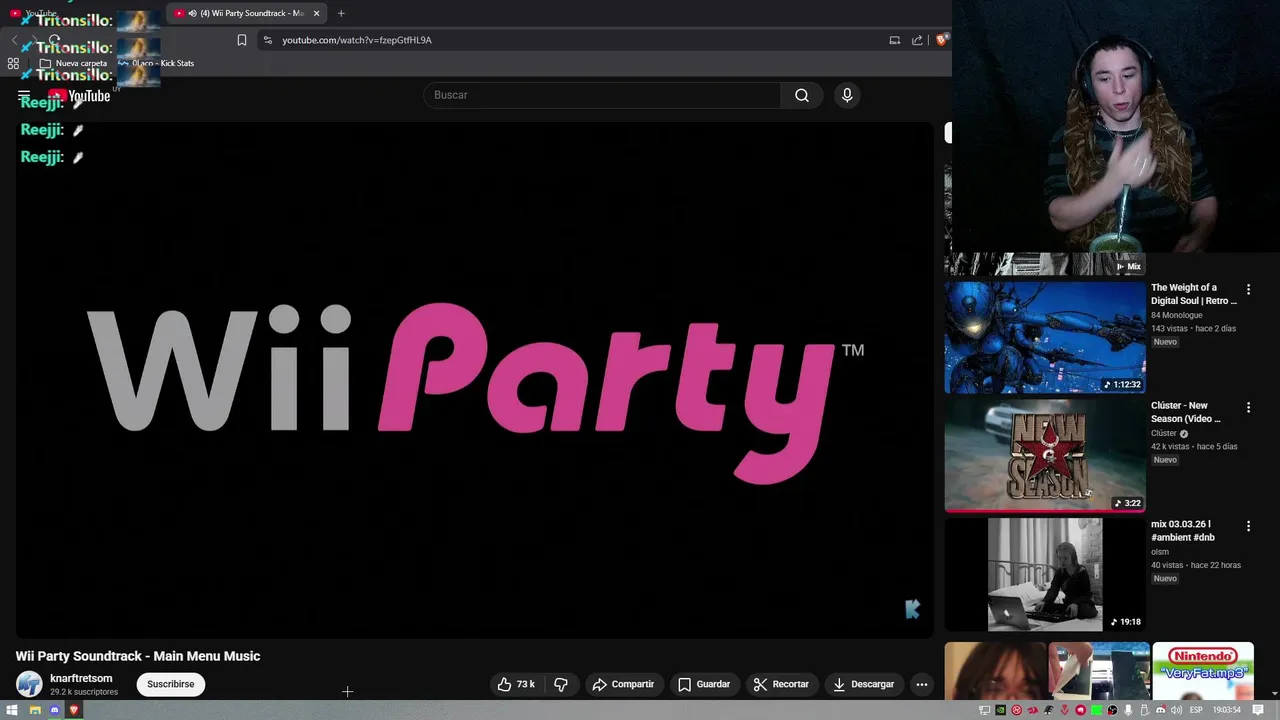The height and width of the screenshot is (720, 1280).
Task: Bookmark this page with the bookmark icon
Action: (241, 40)
